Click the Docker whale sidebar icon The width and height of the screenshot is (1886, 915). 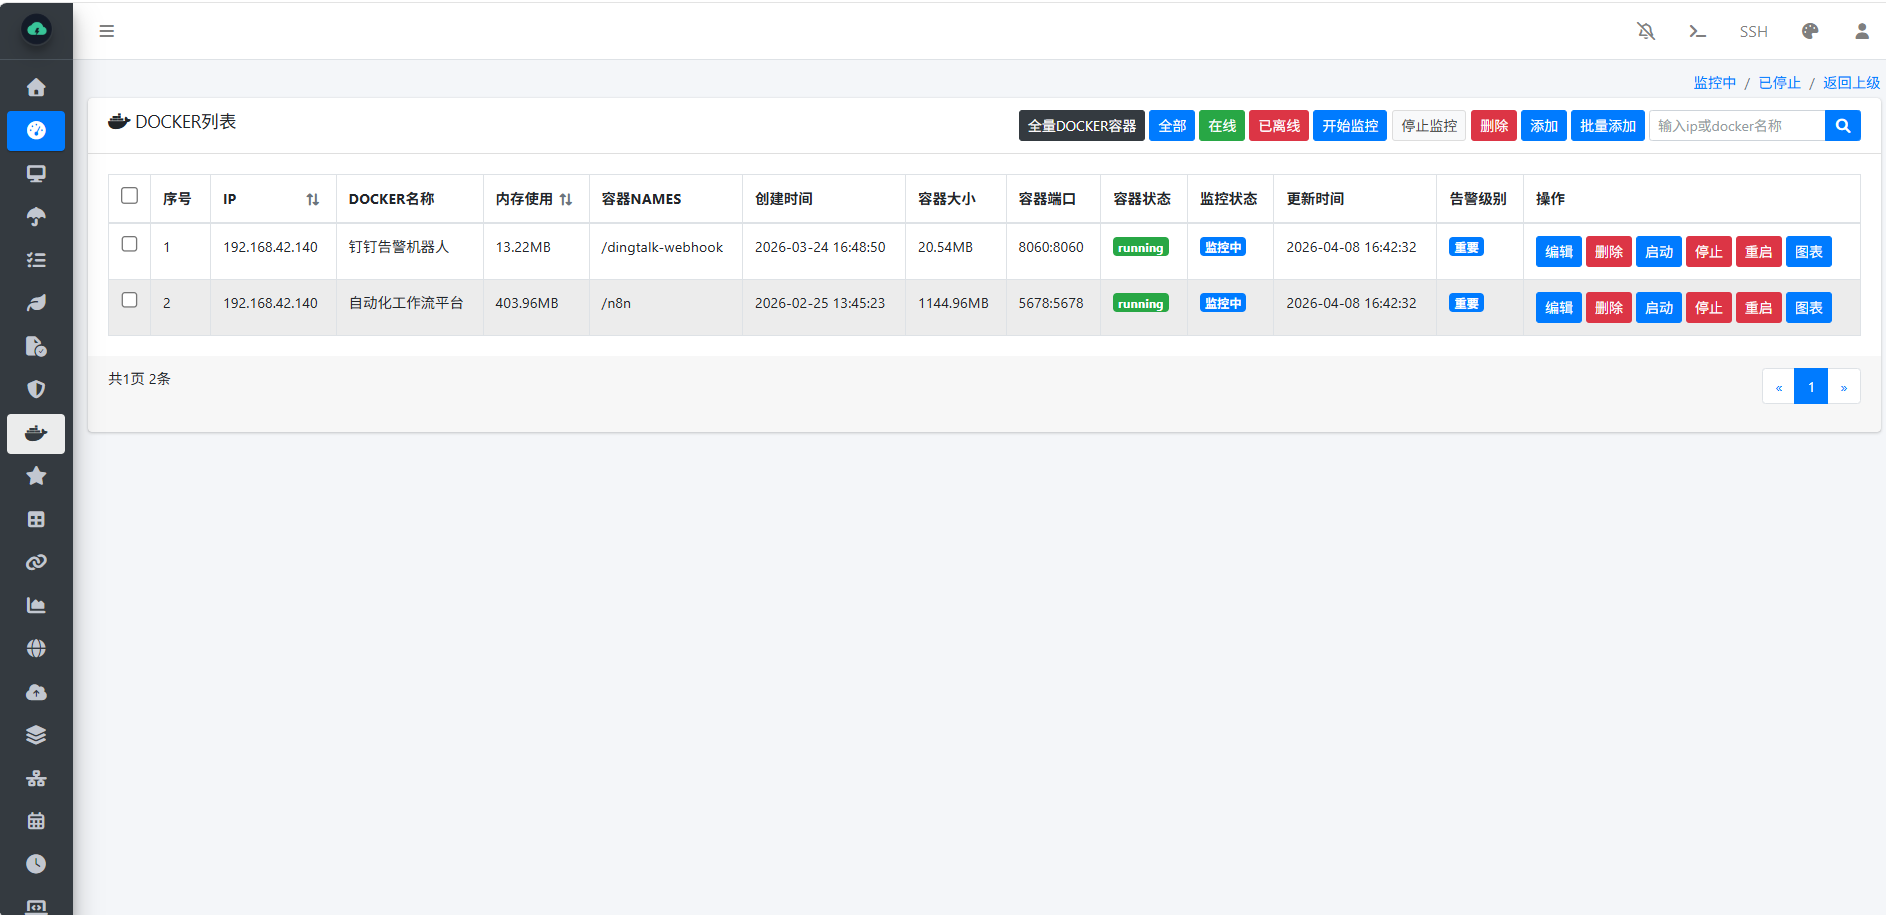coord(36,434)
